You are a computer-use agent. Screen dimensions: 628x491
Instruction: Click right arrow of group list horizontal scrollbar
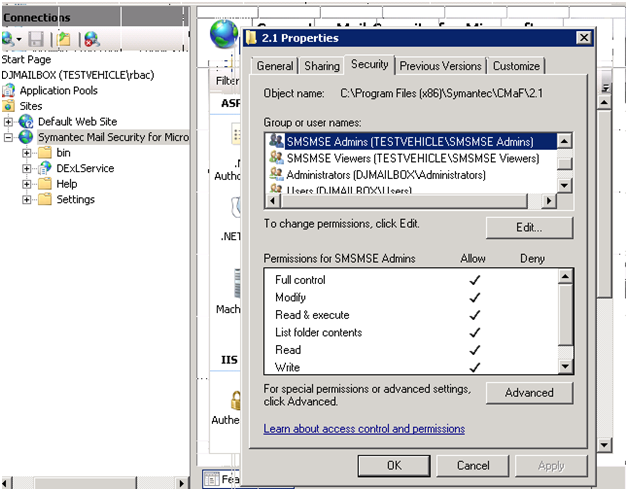click(548, 201)
